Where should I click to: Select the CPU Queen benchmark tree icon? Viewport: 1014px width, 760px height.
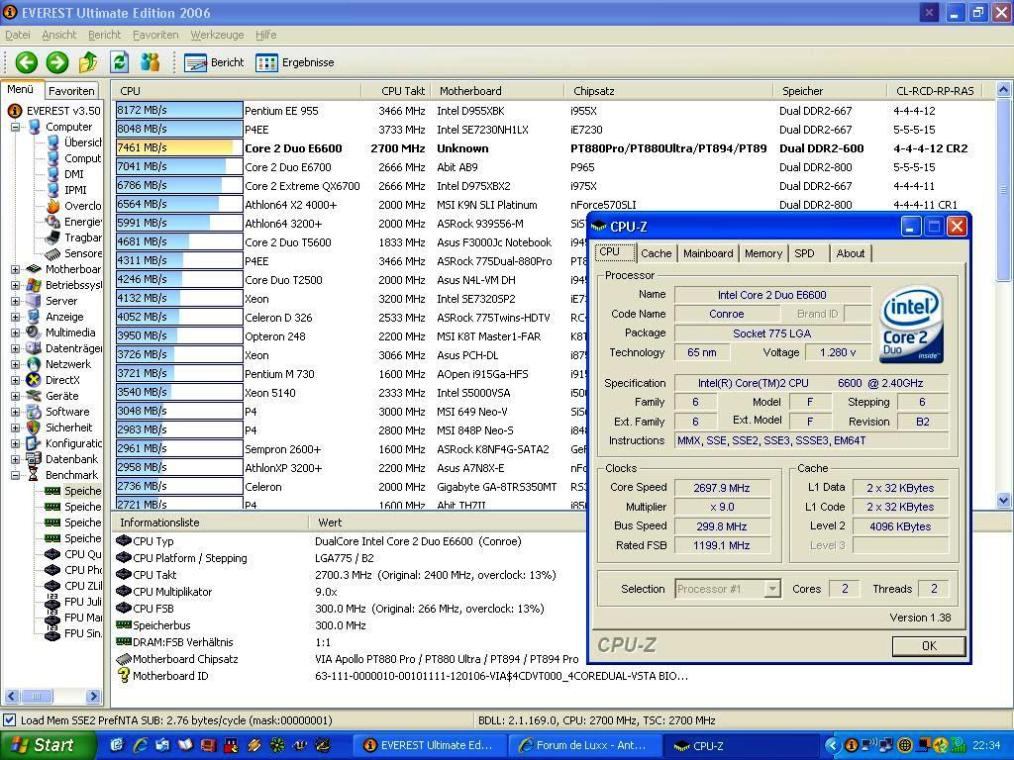point(53,554)
